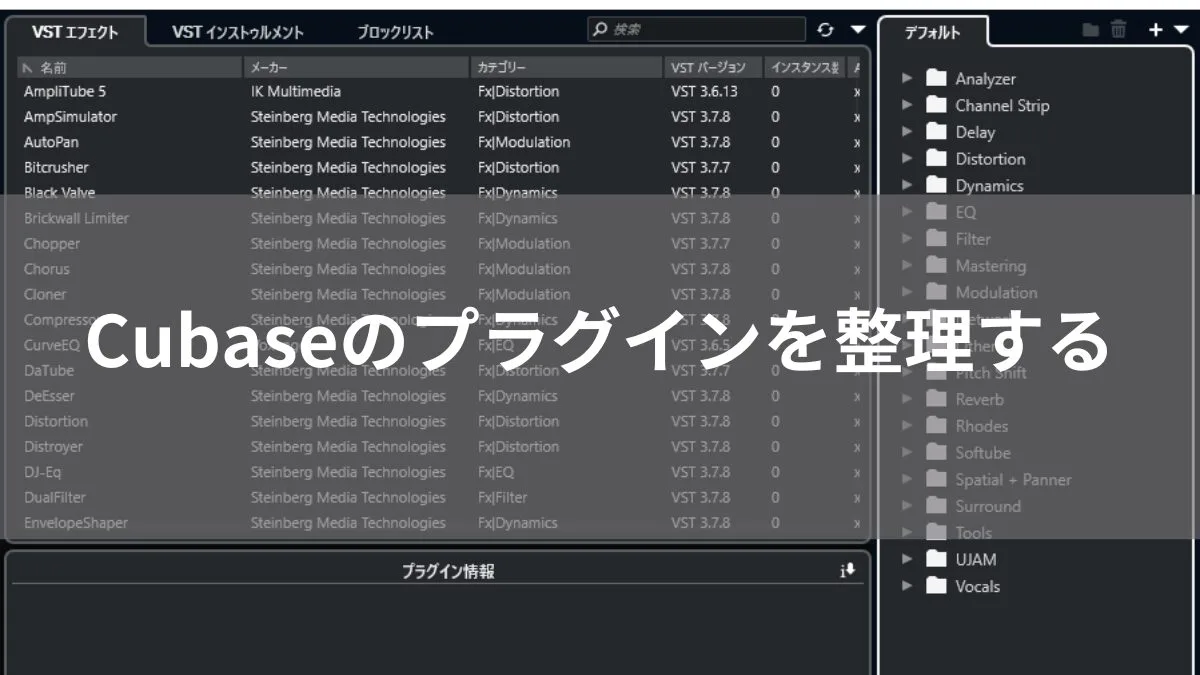This screenshot has width=1200, height=675.
Task: Click the Spatial + Panner folder icon
Action: click(936, 480)
